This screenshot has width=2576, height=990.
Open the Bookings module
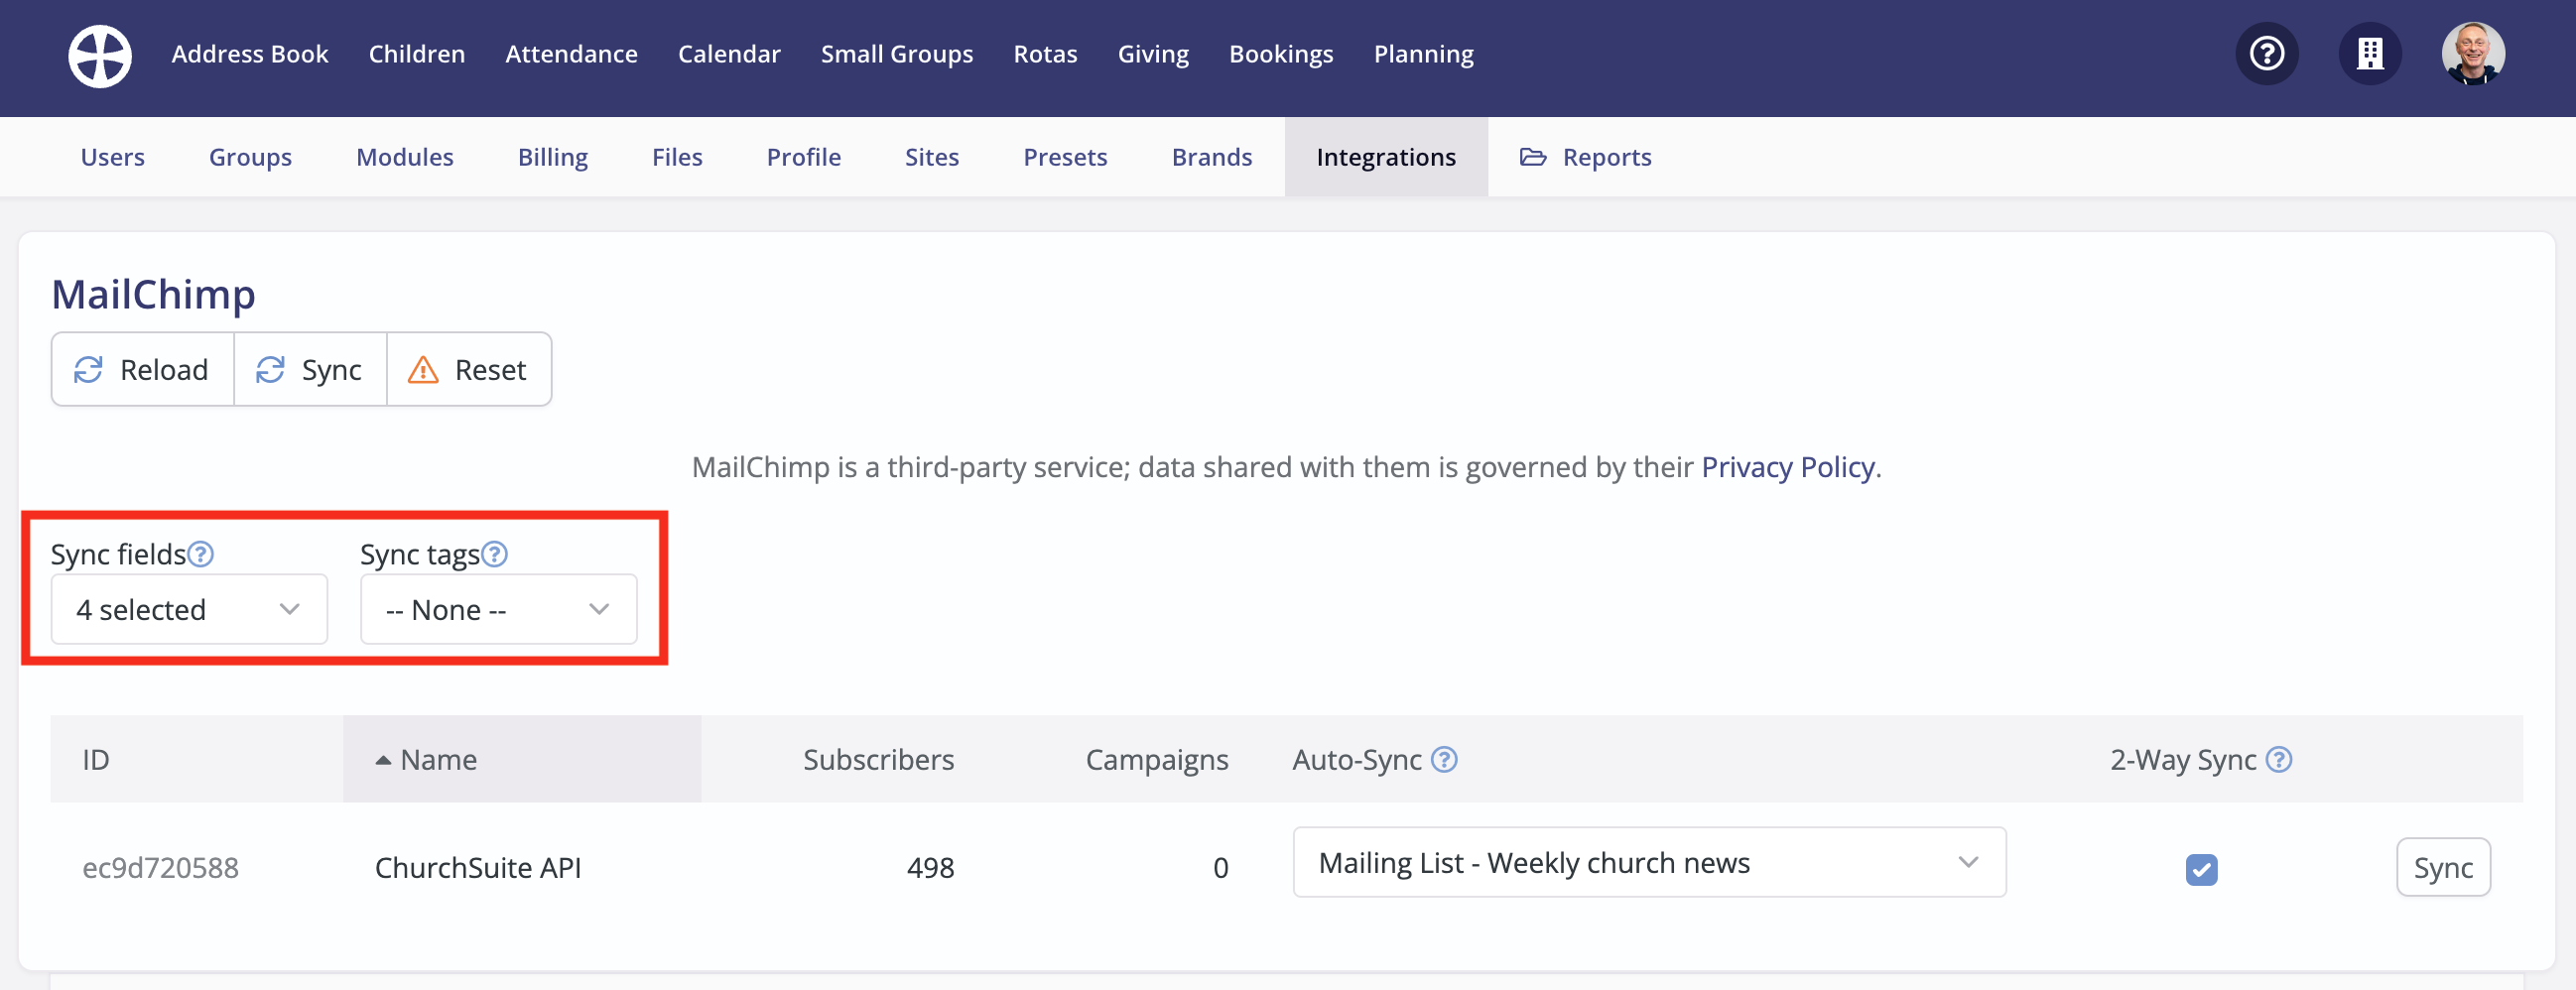1281,54
